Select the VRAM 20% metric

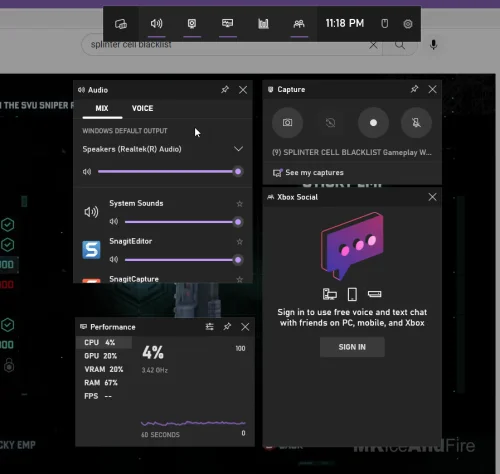[x=104, y=369]
